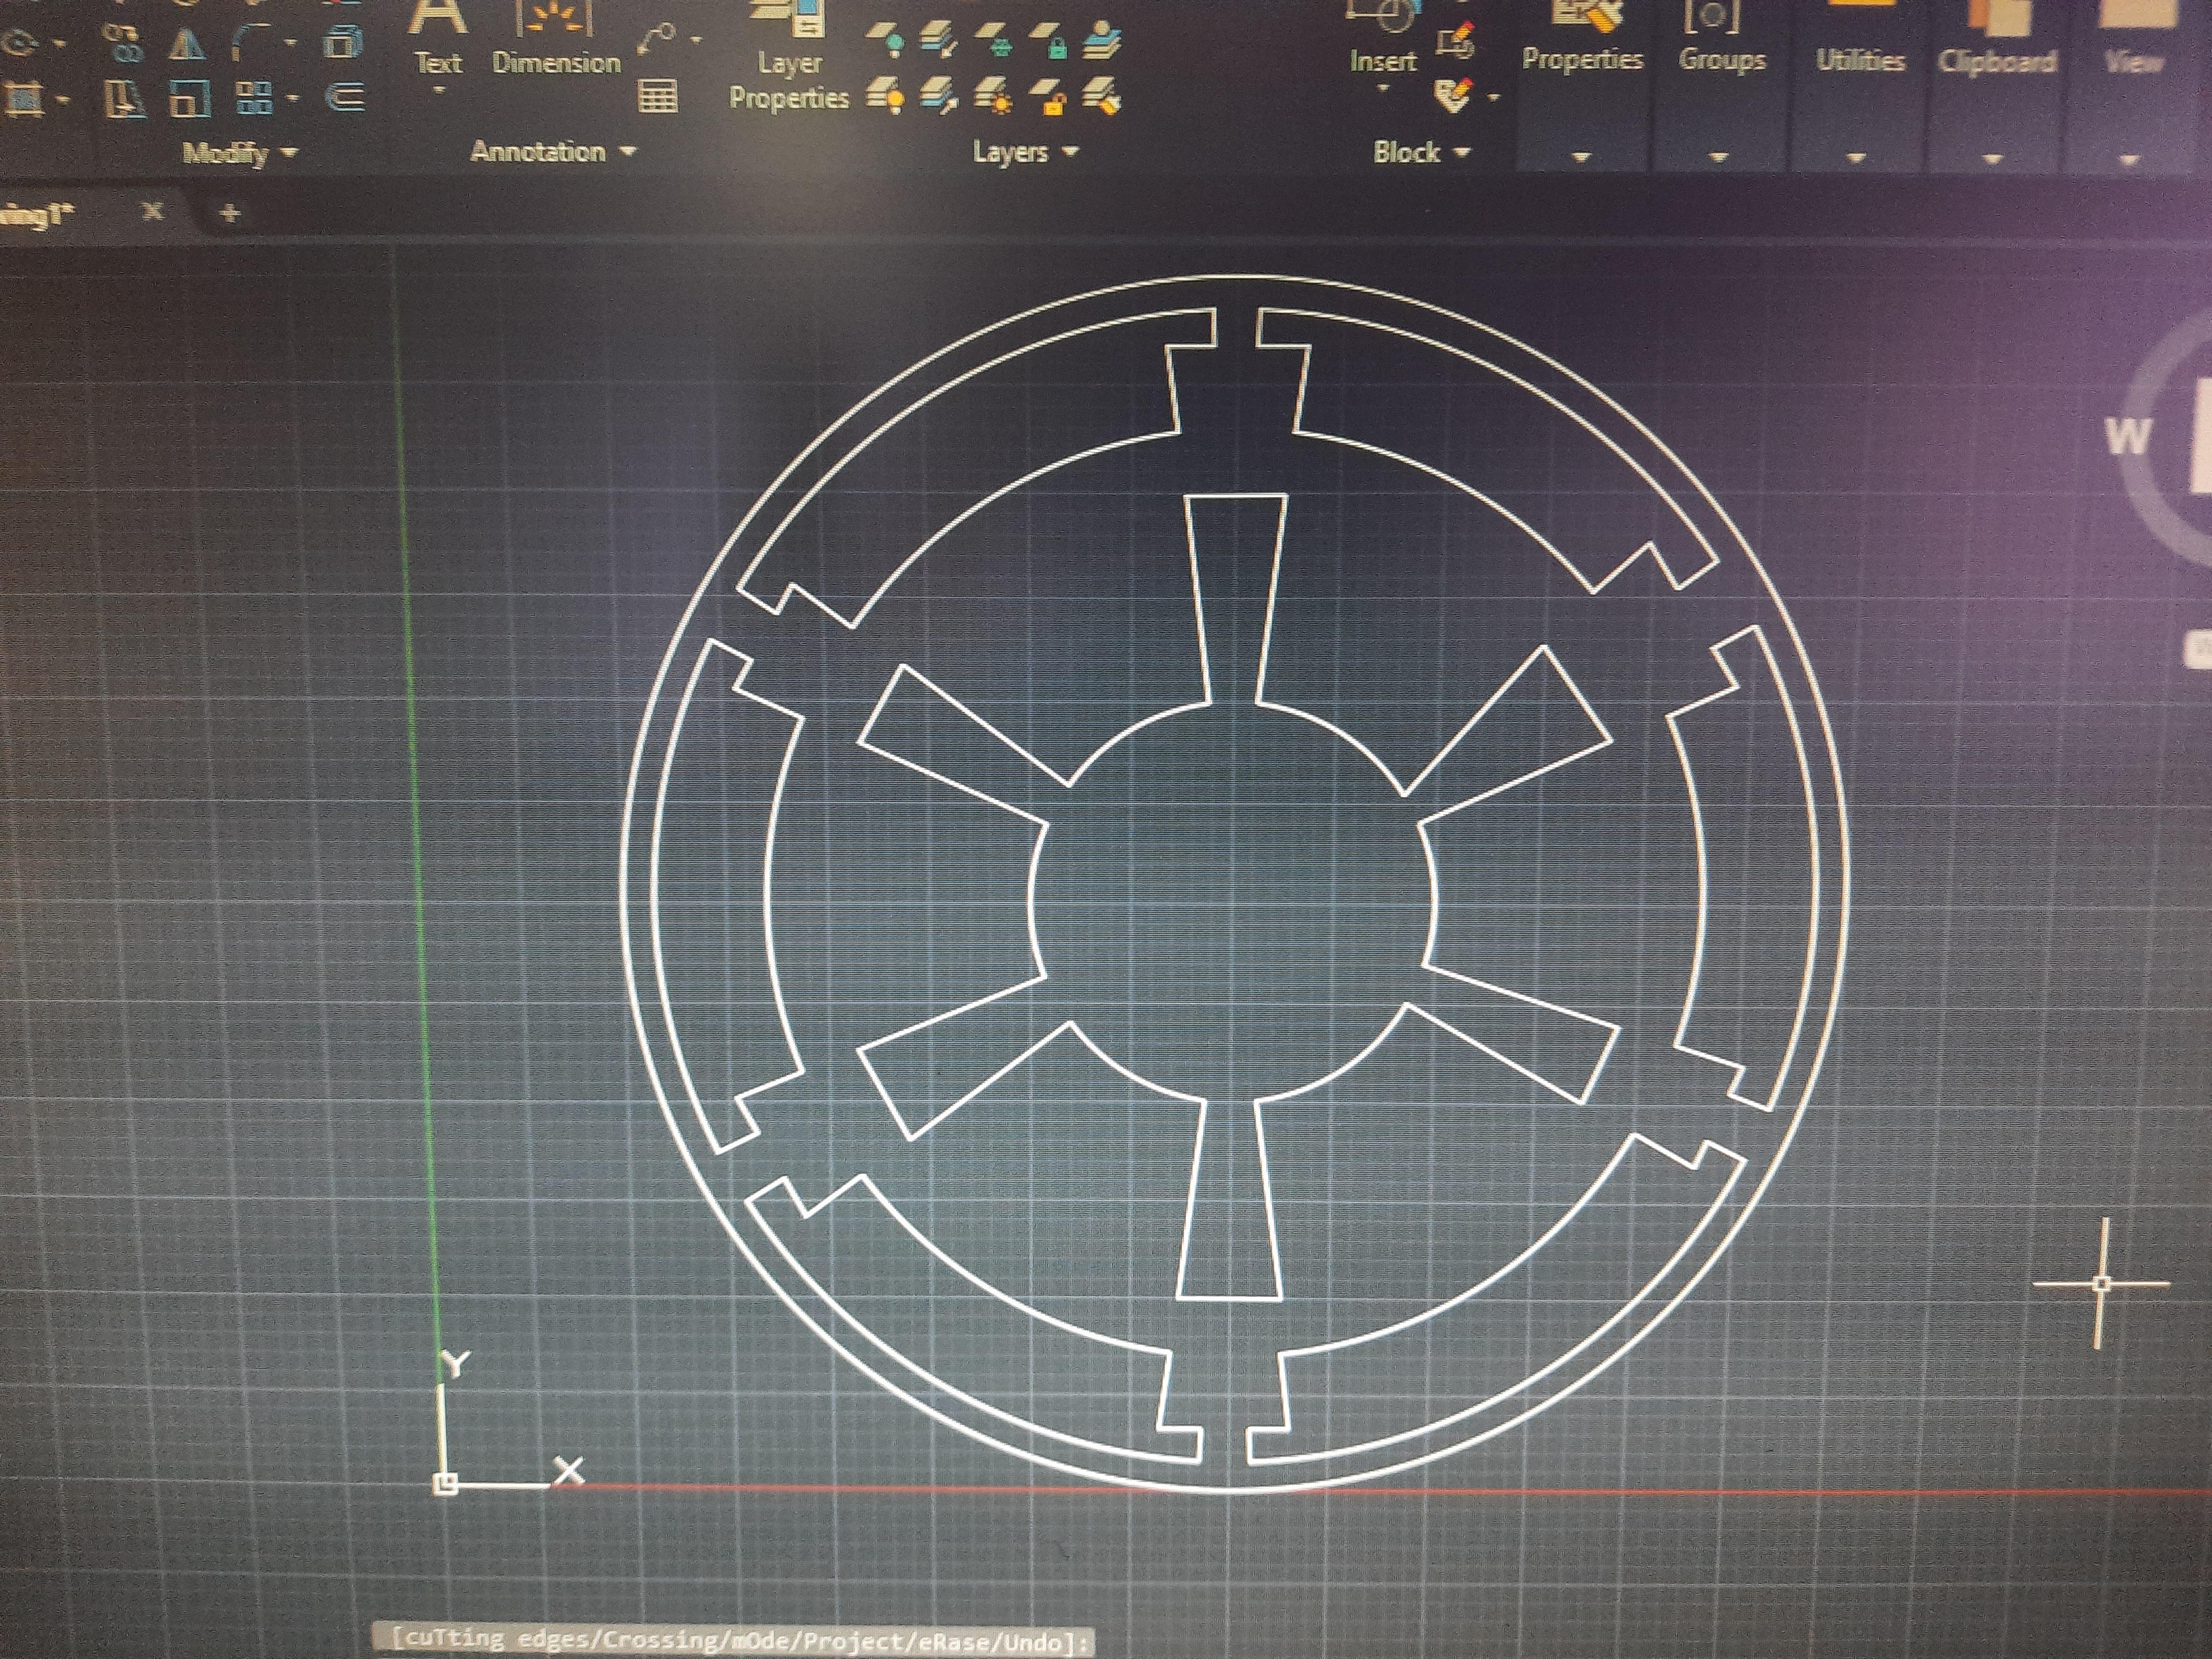Click the Offset tool icon
Image resolution: width=2212 pixels, height=1659 pixels.
(346, 97)
